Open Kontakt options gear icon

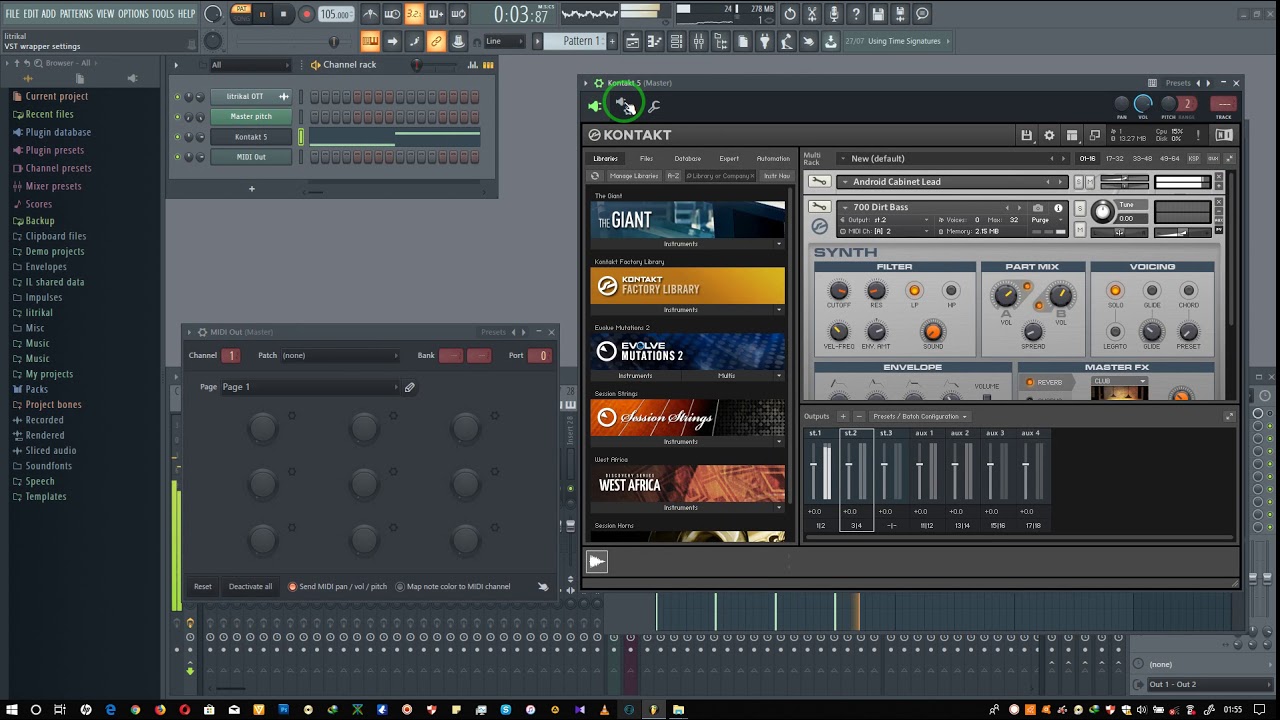pos(1049,135)
